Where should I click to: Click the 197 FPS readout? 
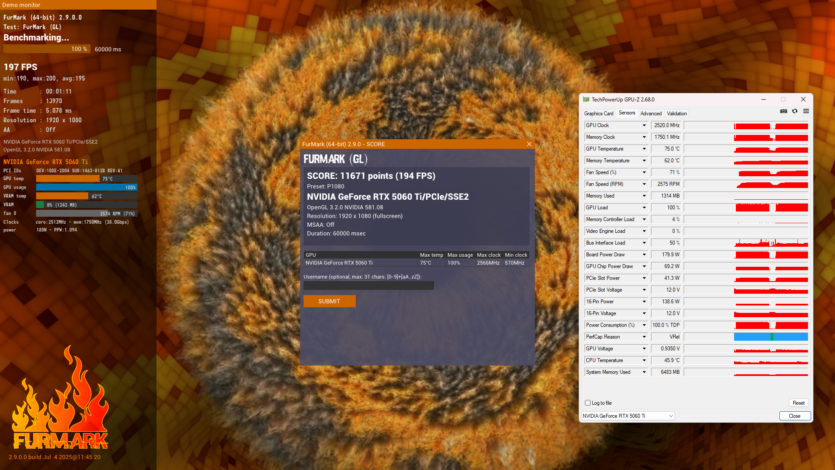tap(20, 67)
